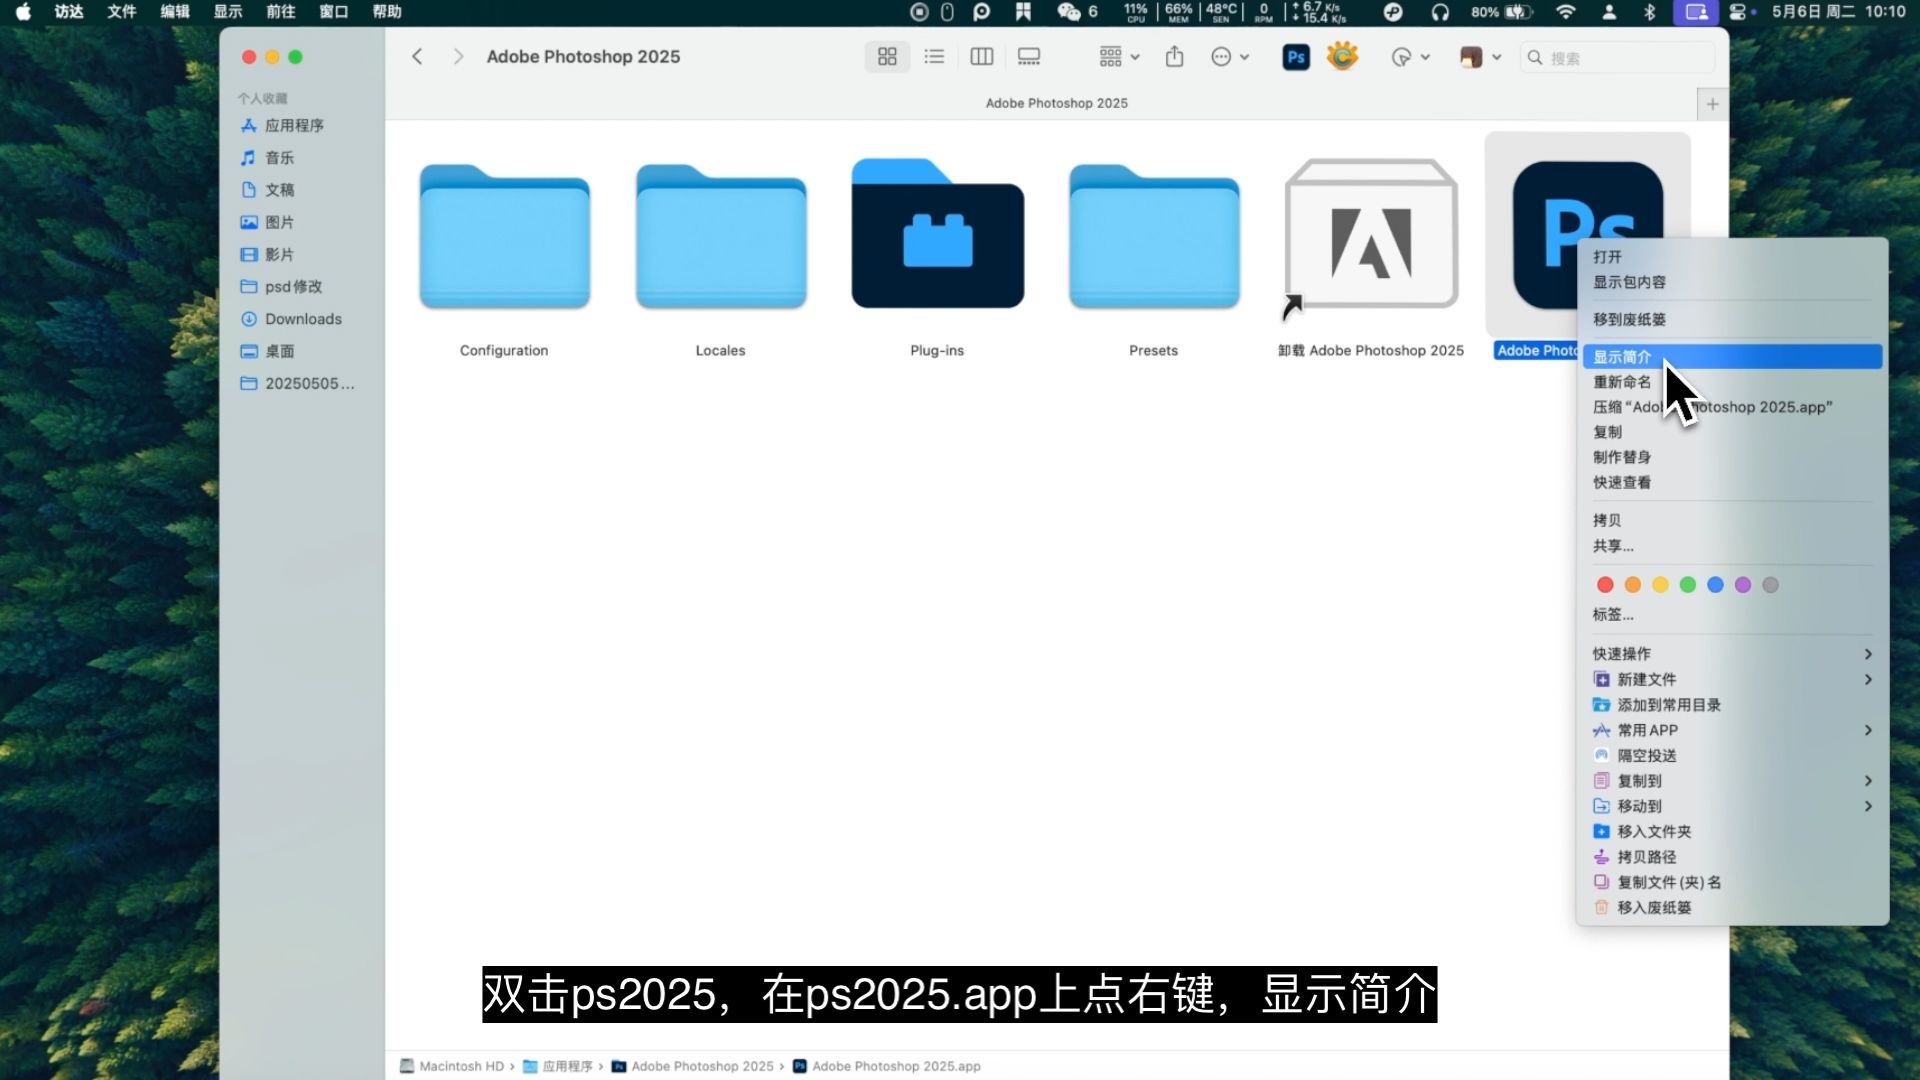Open the toolbar dropdown beside the gear icon

pyautogui.click(x=1410, y=57)
